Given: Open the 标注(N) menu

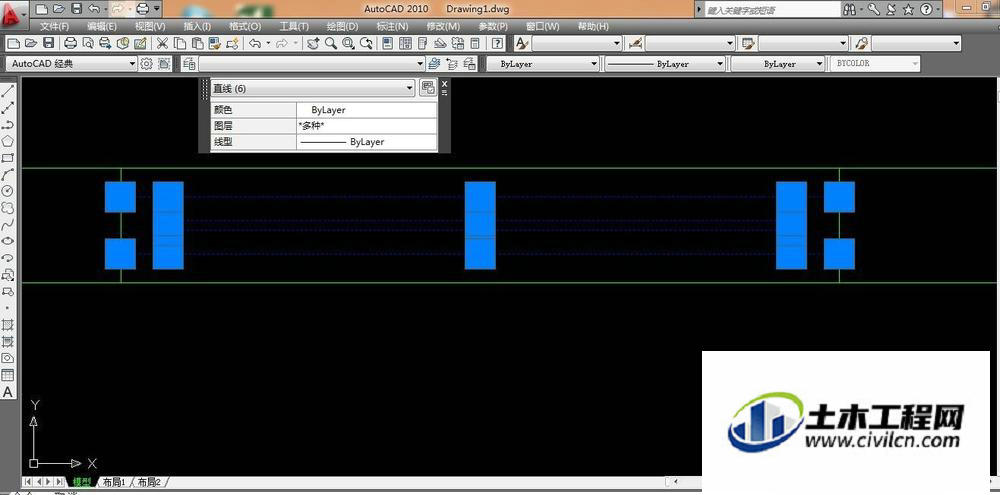Looking at the screenshot, I should 392,26.
